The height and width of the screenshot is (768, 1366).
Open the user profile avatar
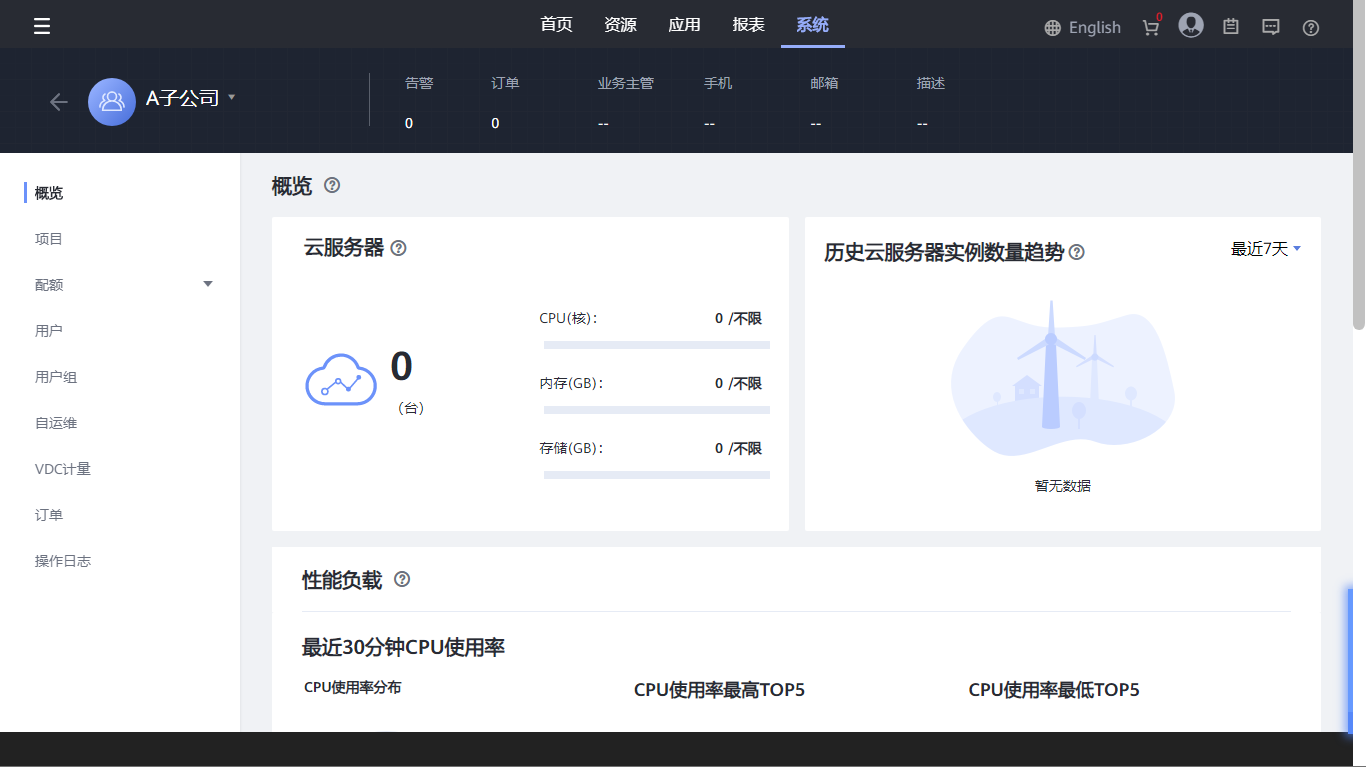[1190, 26]
